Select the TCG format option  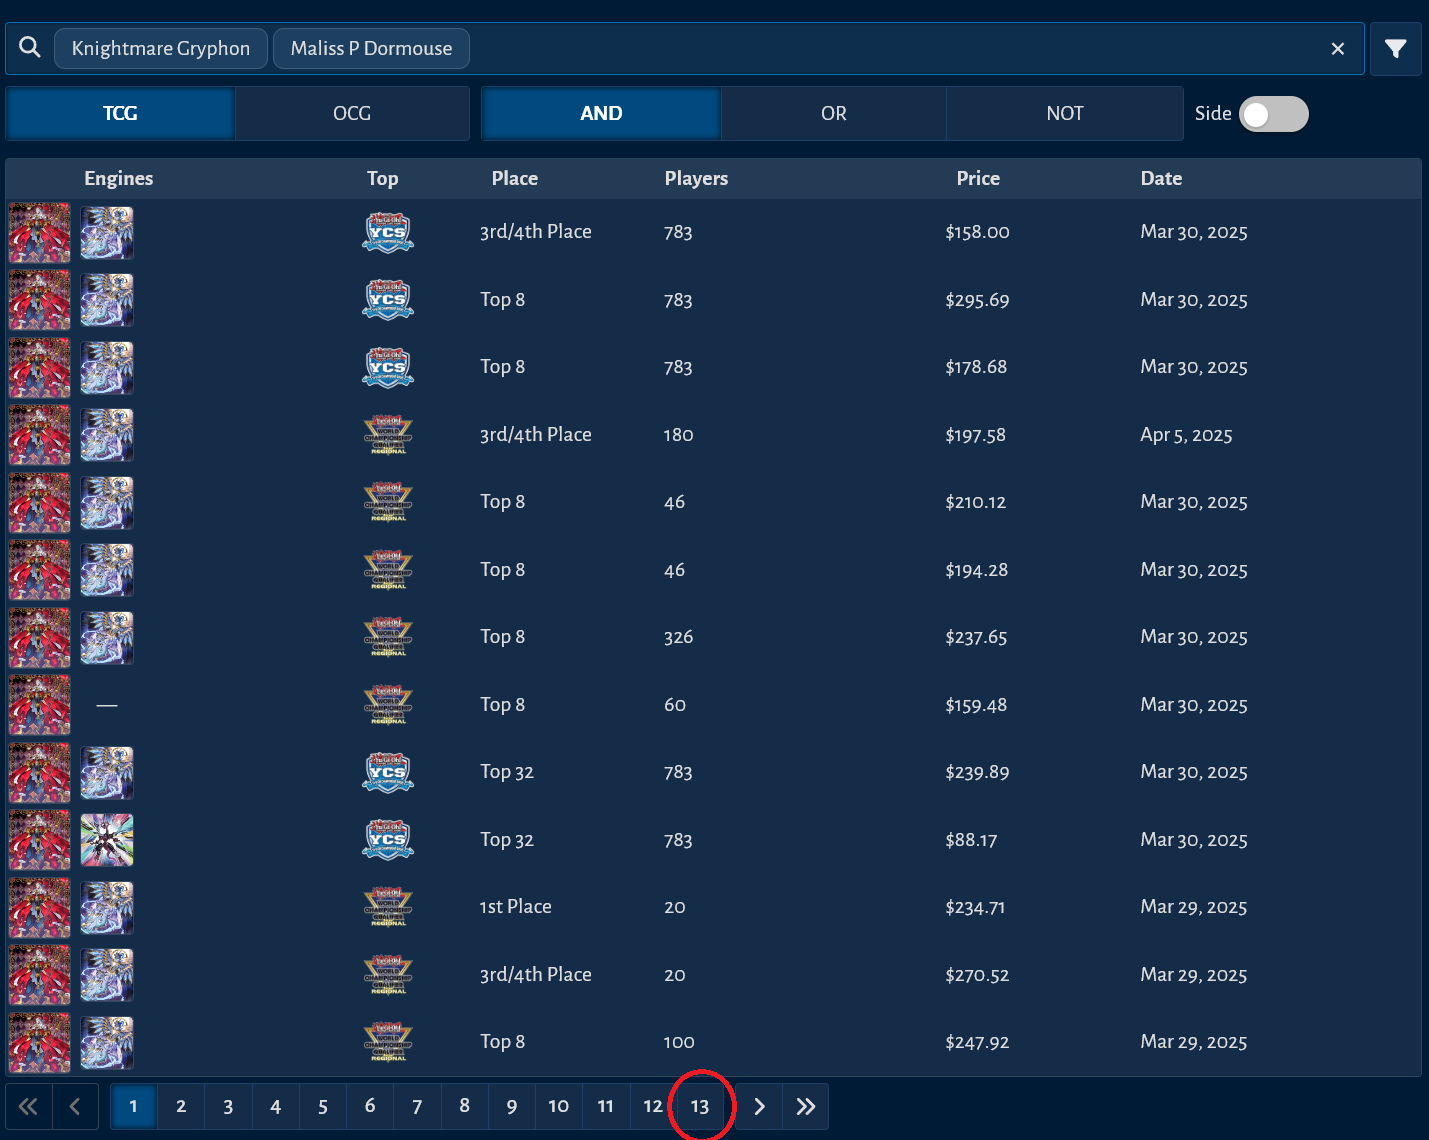tap(120, 113)
